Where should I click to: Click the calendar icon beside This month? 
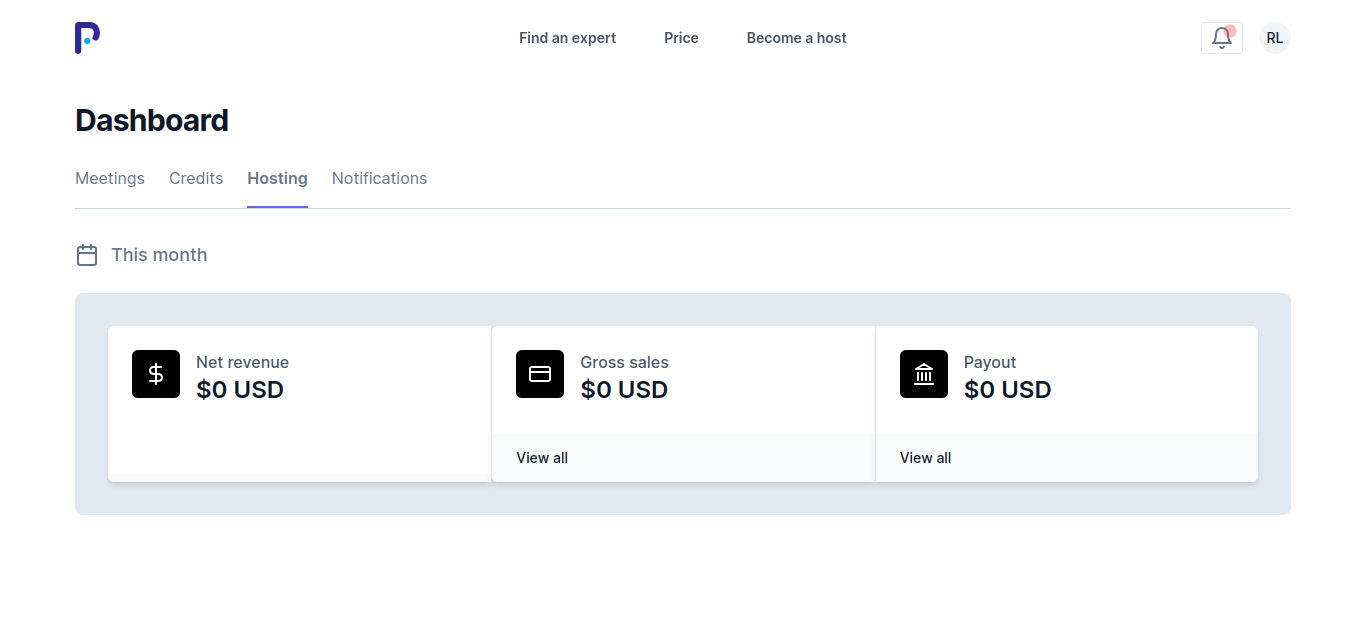tap(87, 255)
